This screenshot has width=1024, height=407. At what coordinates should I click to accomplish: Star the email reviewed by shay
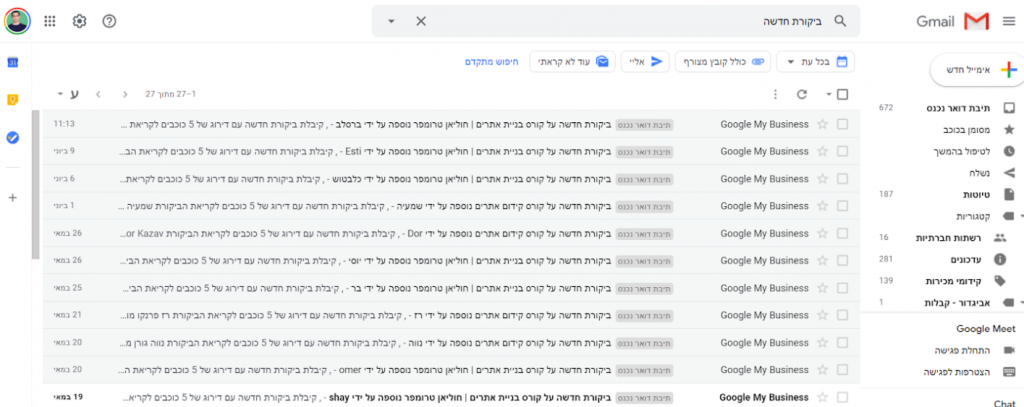pos(822,397)
